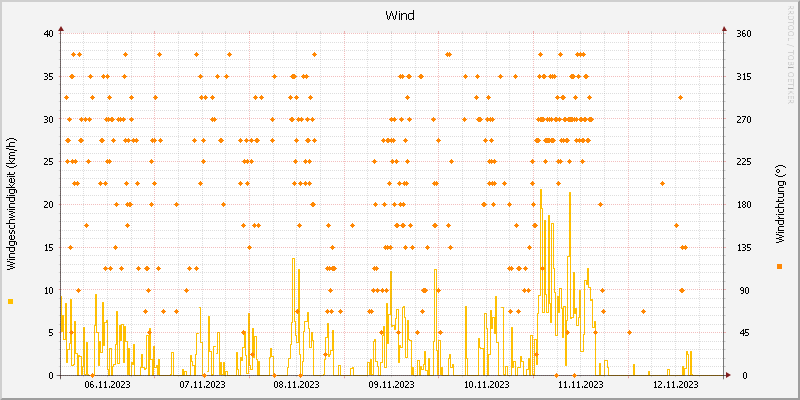Click the date label 08.11.2023
Screen dimensions: 800x400
pos(296,384)
